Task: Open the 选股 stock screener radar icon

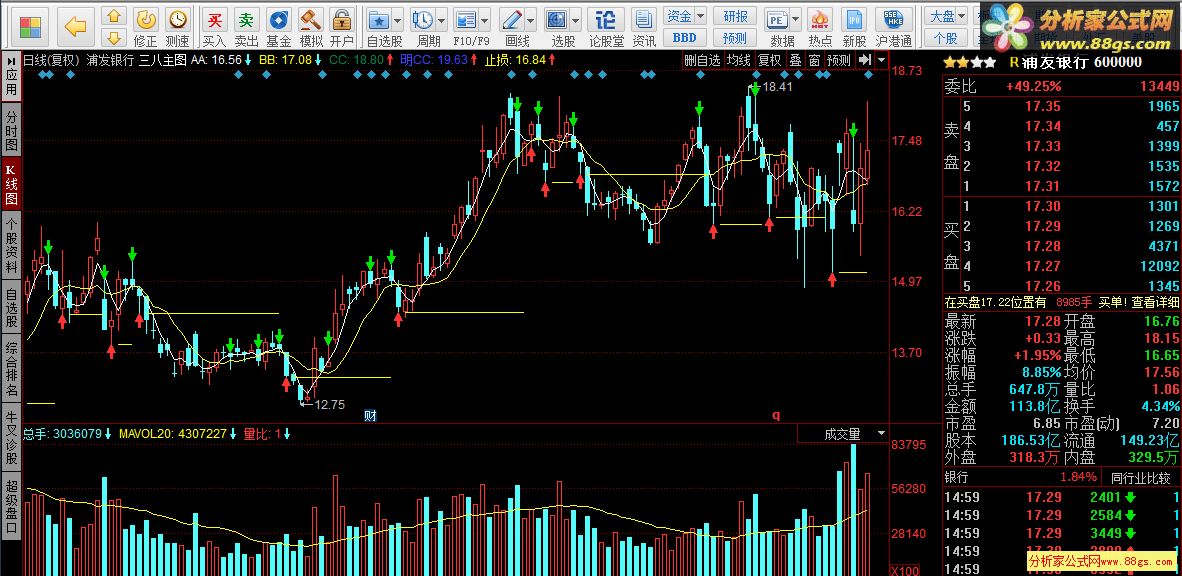Action: pyautogui.click(x=556, y=20)
